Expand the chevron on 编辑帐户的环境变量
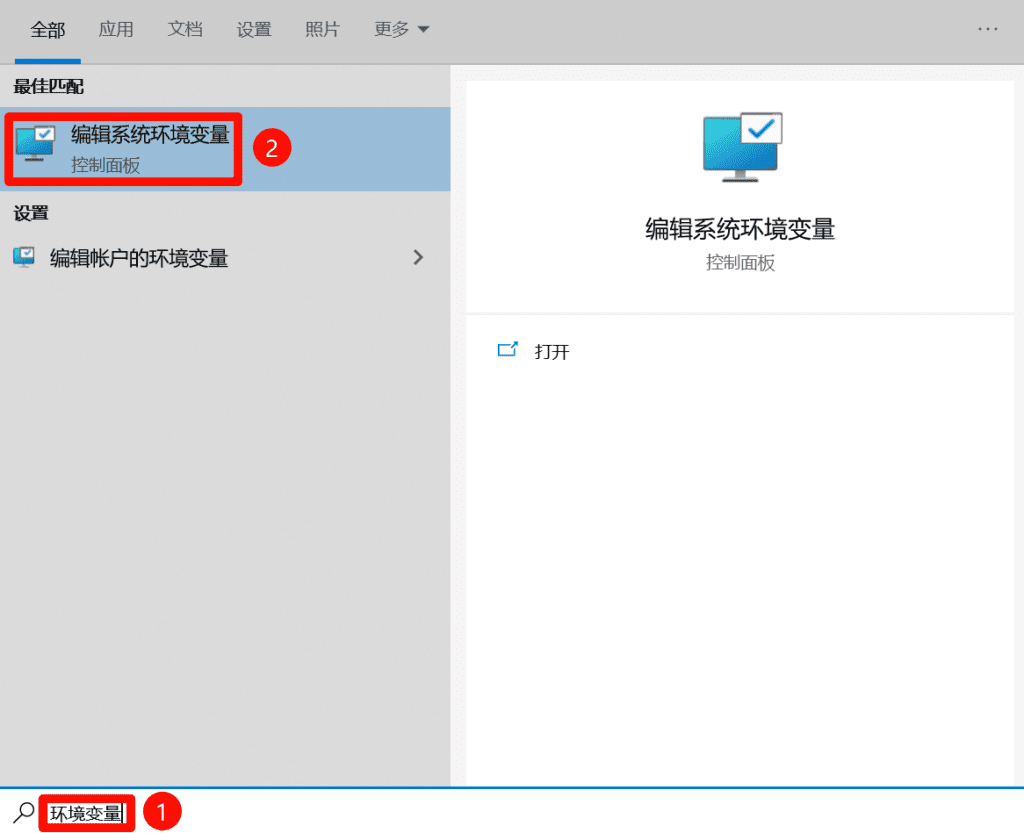This screenshot has width=1024, height=833. (x=419, y=257)
